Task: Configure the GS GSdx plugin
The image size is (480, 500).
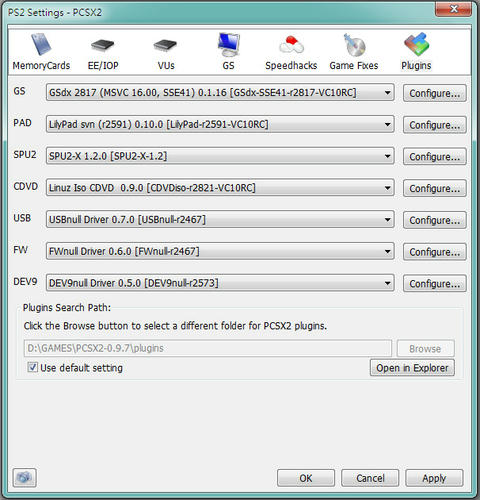Action: [435, 93]
